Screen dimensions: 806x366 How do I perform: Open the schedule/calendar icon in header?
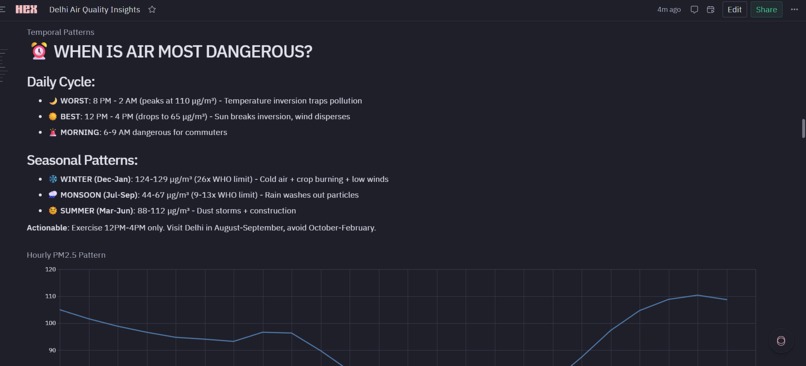coord(710,9)
